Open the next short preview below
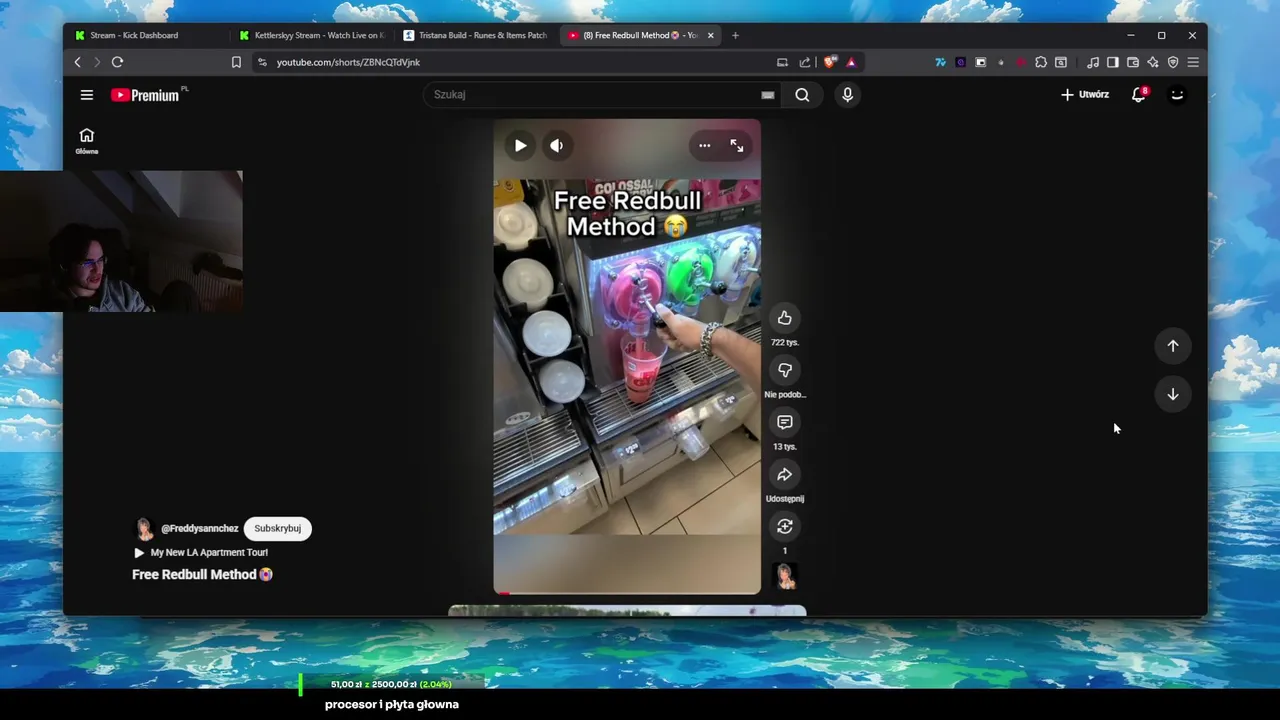 point(627,610)
